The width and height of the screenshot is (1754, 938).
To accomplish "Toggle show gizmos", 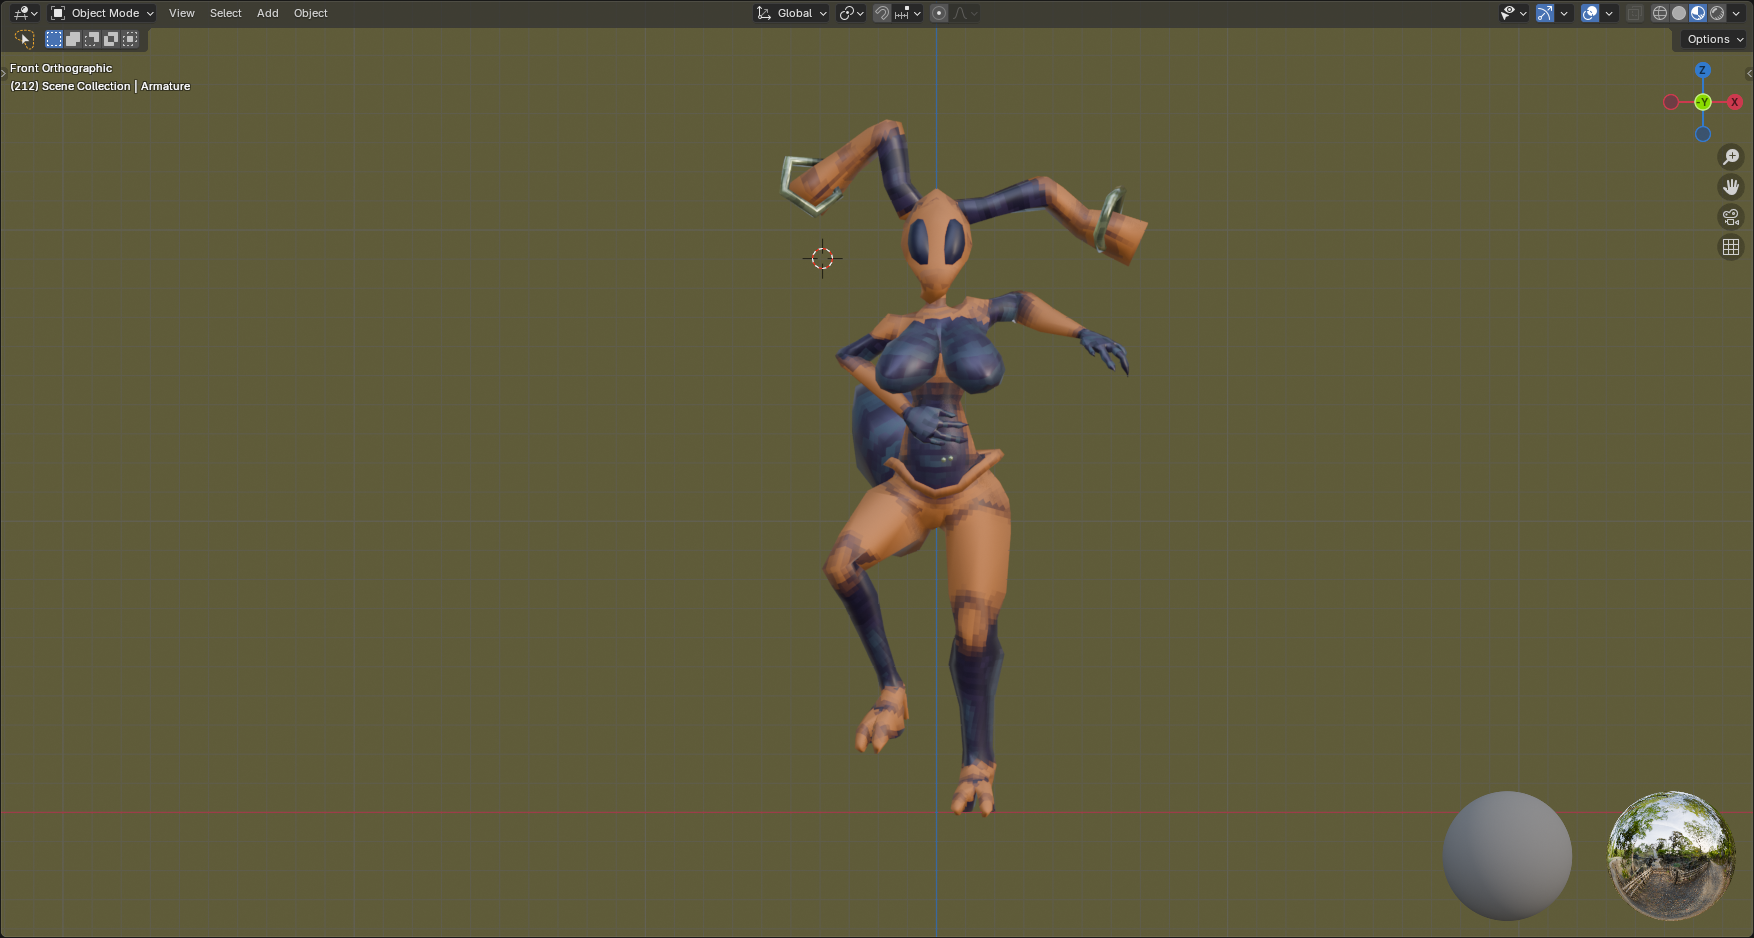I will [1545, 13].
